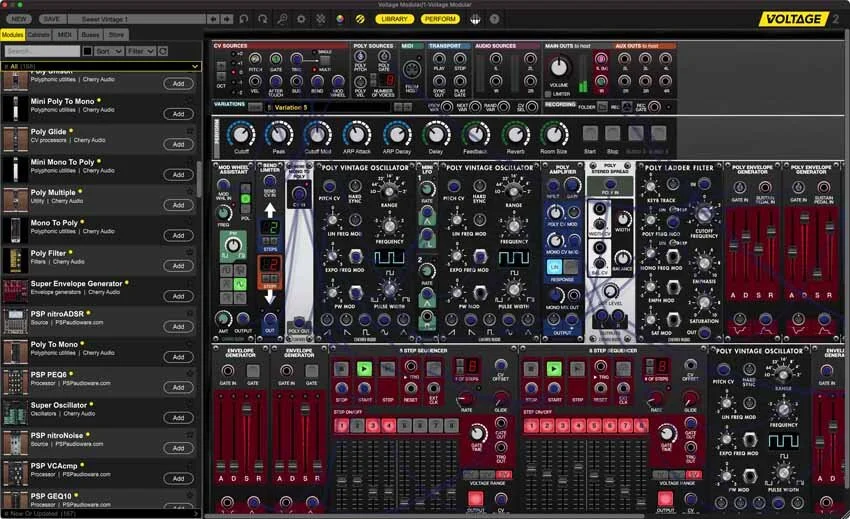Click the Cutoff knob in Perform panel
Viewport: 850px width, 519px height.
241,134
